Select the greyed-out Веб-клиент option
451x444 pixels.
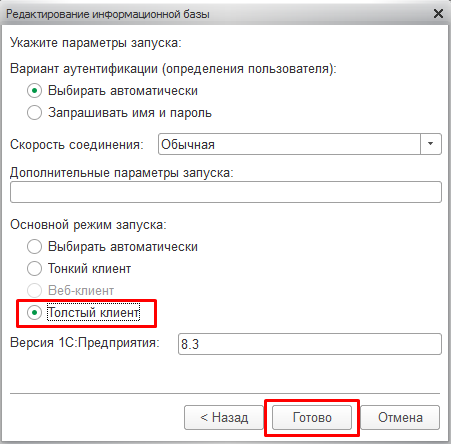[x=34, y=291]
